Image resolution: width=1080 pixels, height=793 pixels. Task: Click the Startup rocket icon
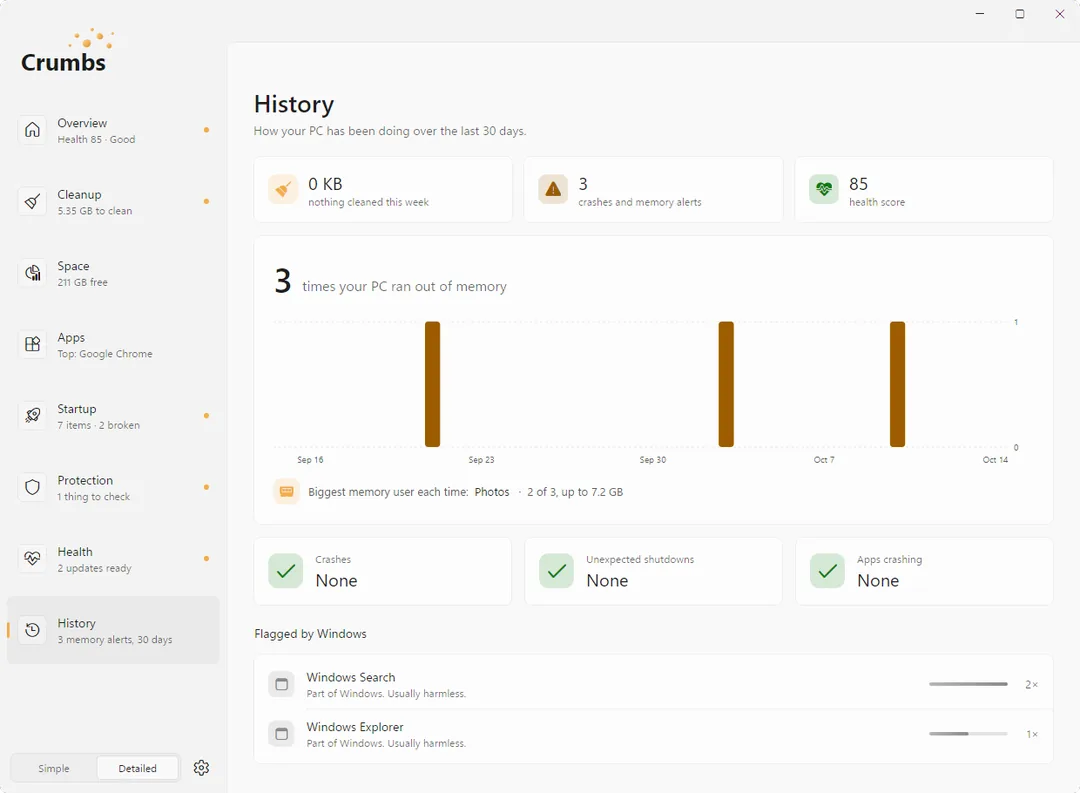point(32,415)
